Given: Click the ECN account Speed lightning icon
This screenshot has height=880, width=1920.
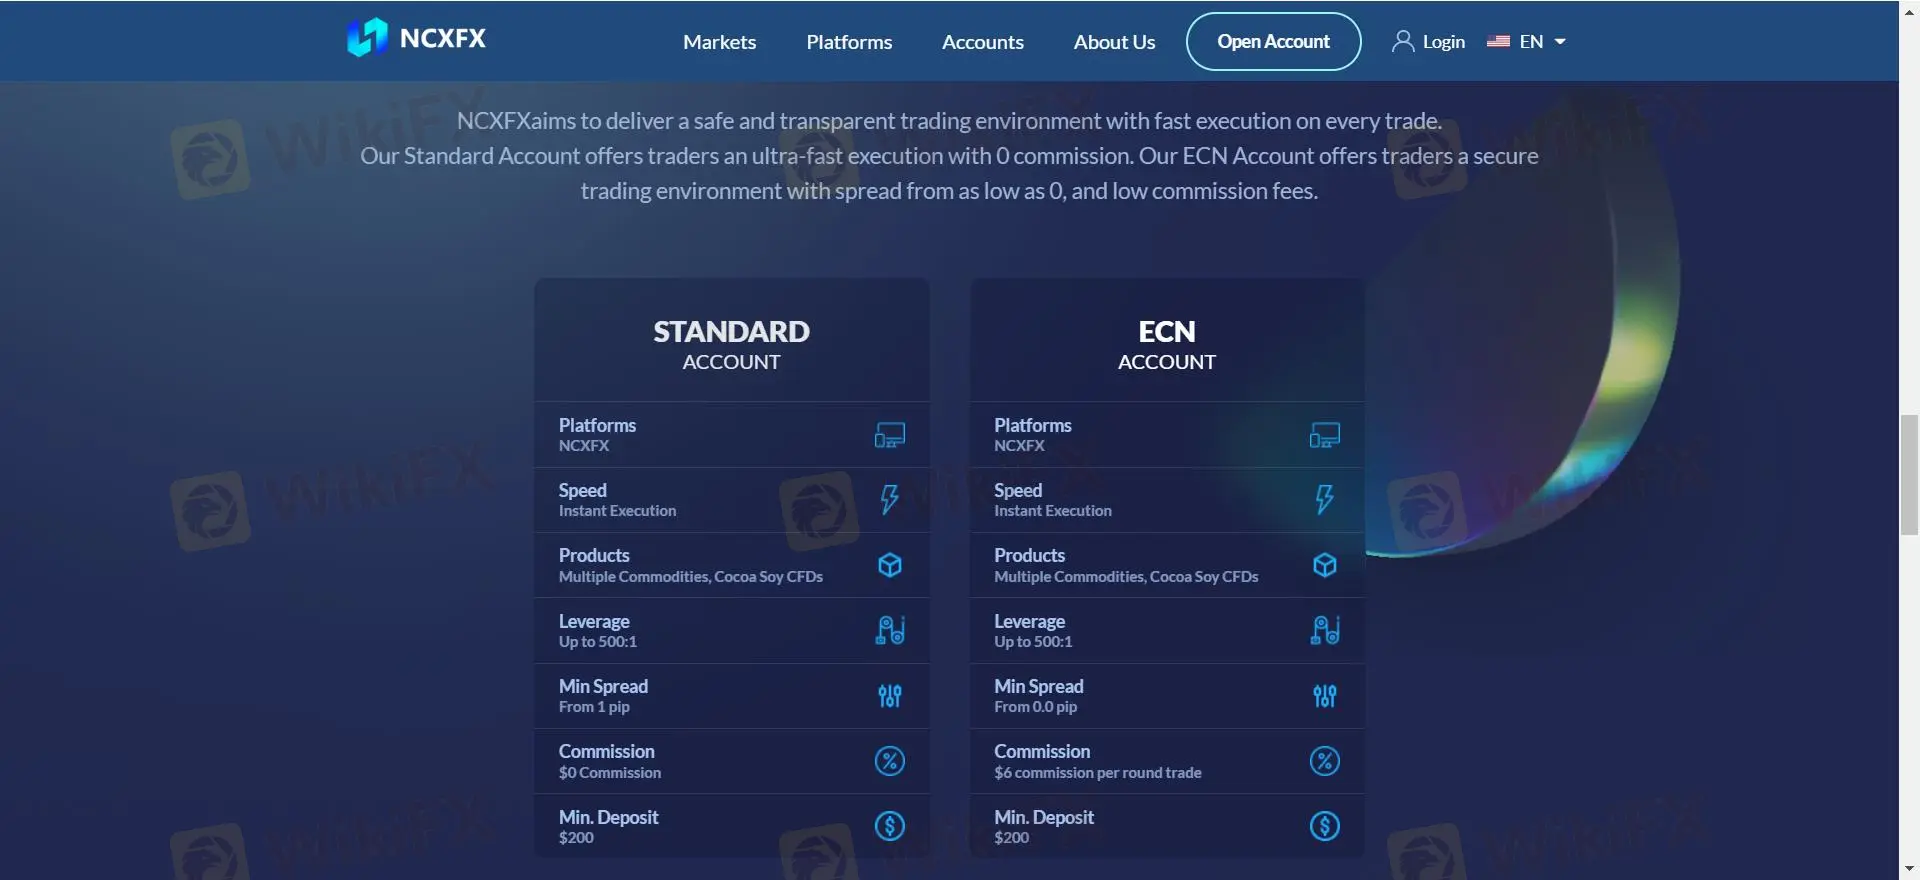Looking at the screenshot, I should click(x=1324, y=499).
